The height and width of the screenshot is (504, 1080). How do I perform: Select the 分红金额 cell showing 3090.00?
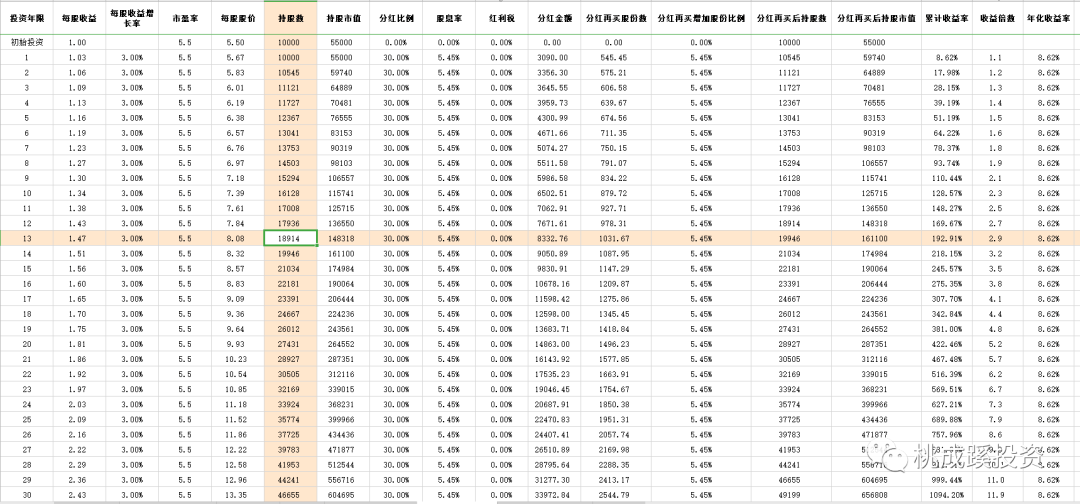coord(552,57)
